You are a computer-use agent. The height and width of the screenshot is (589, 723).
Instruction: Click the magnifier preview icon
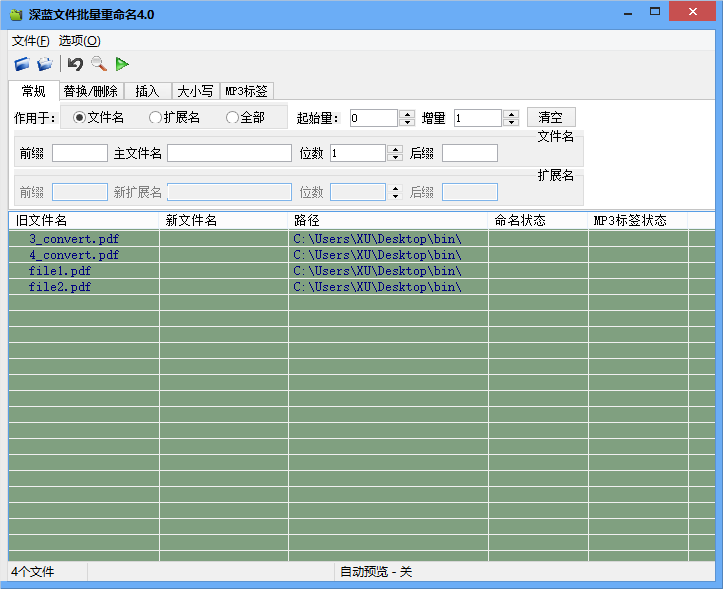[98, 64]
